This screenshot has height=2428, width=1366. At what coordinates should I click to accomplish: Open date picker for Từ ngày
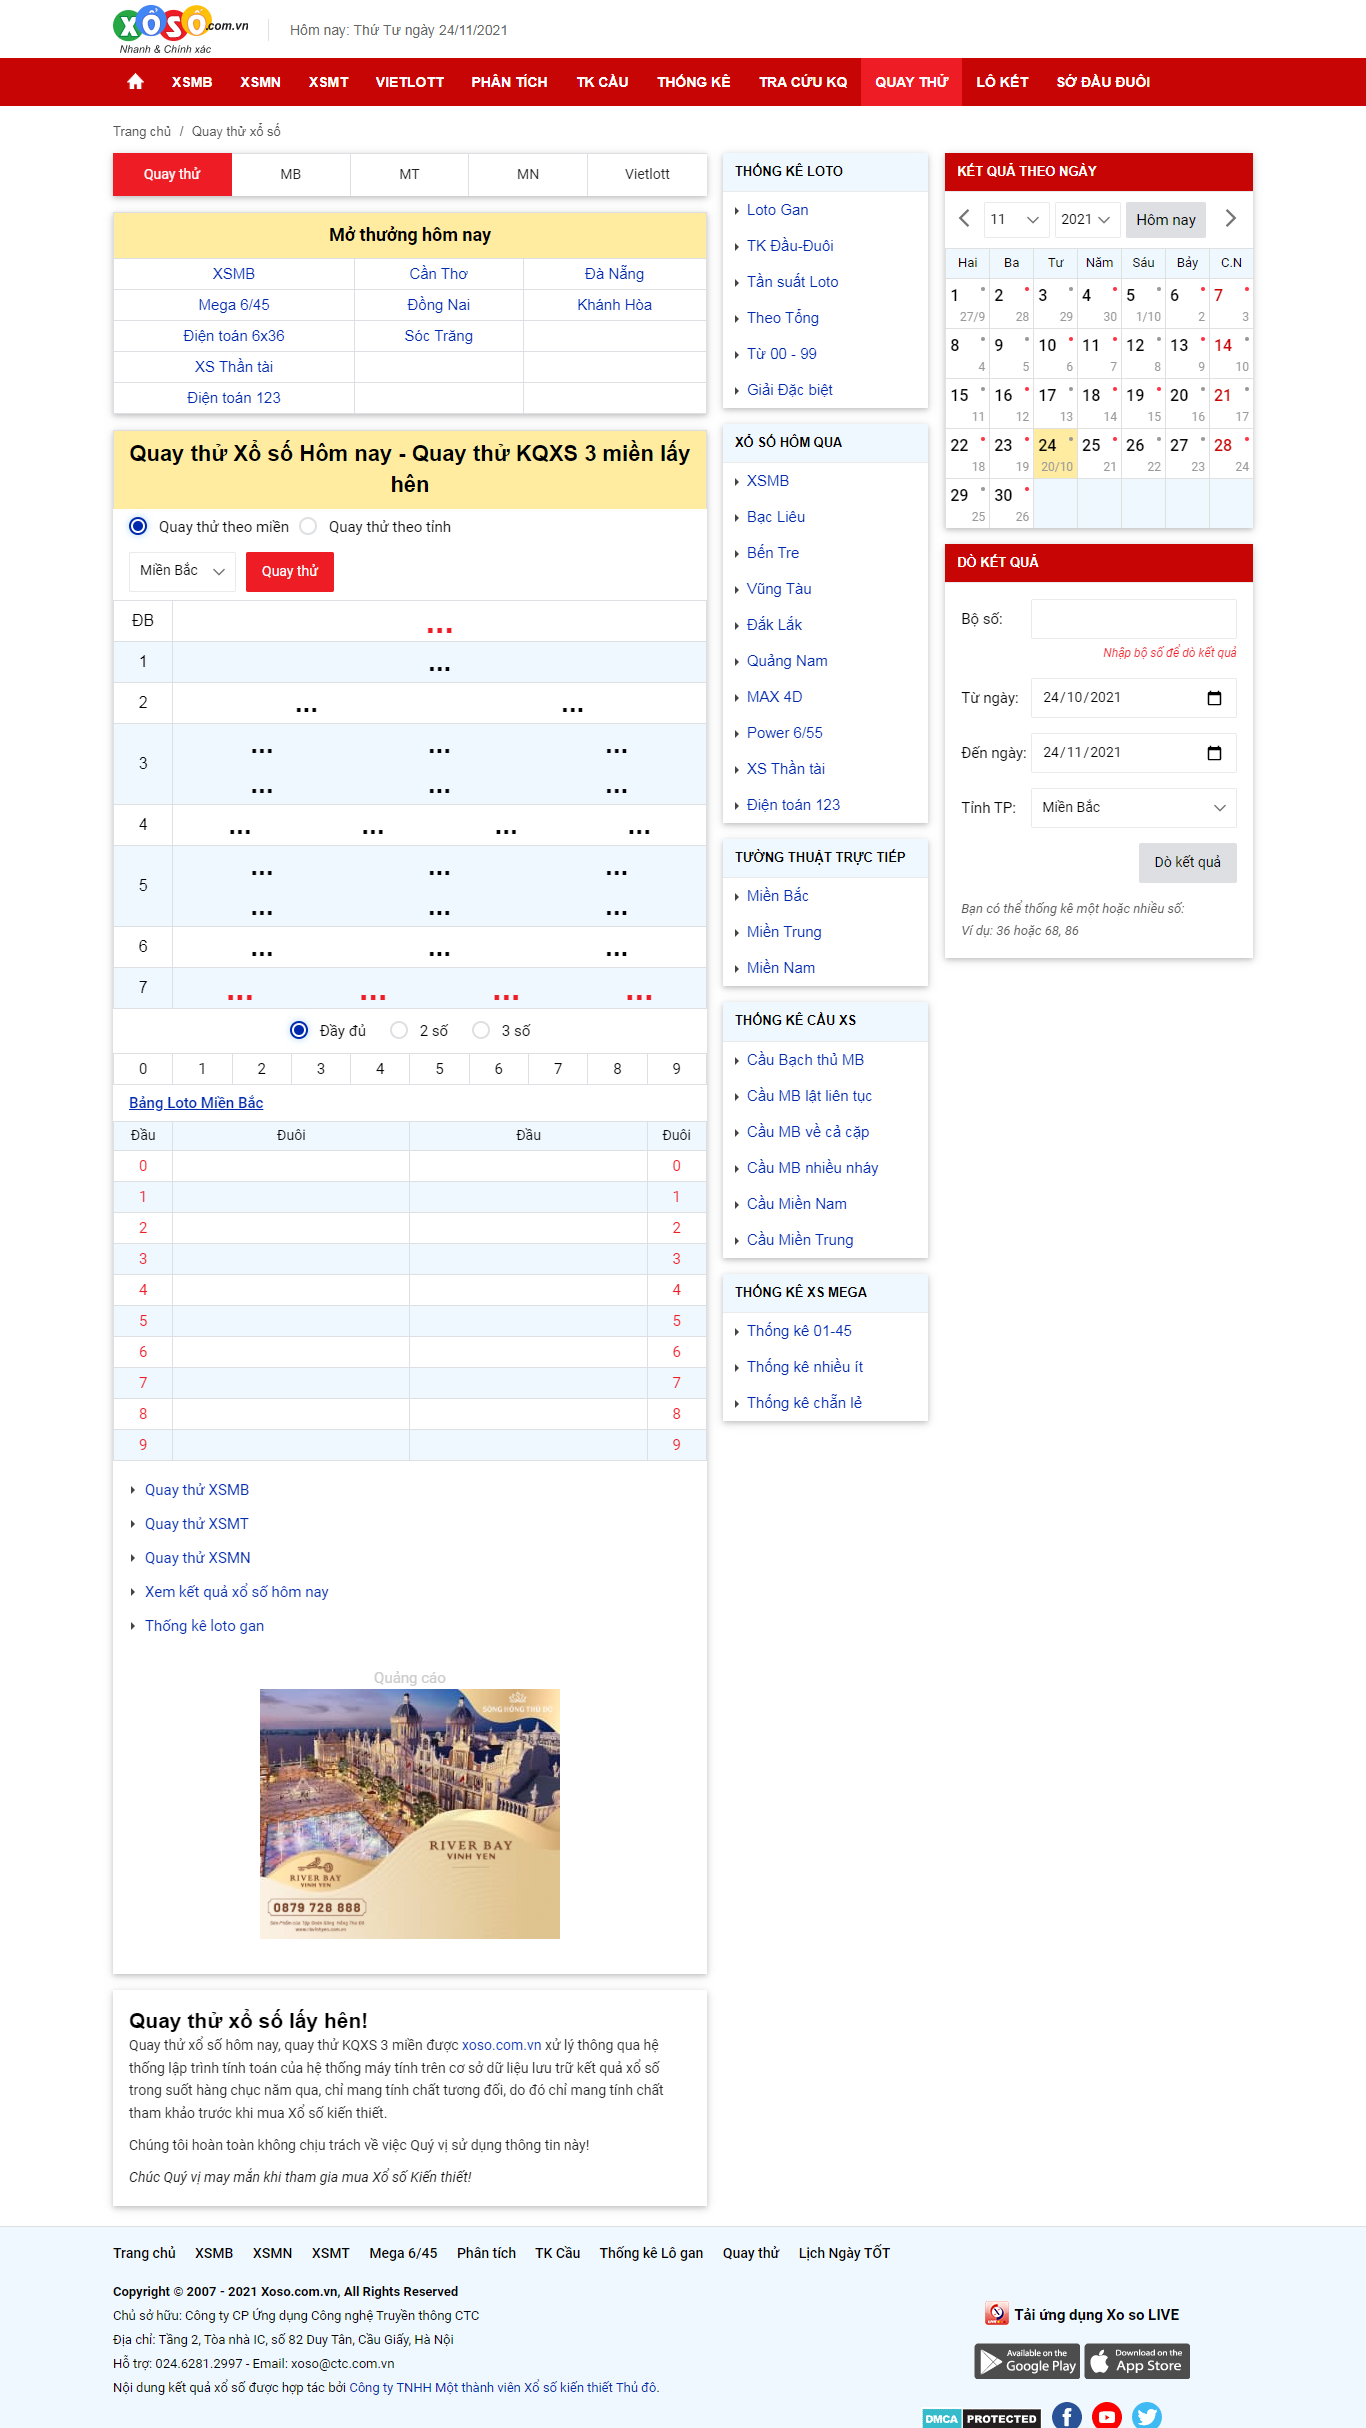point(1214,698)
